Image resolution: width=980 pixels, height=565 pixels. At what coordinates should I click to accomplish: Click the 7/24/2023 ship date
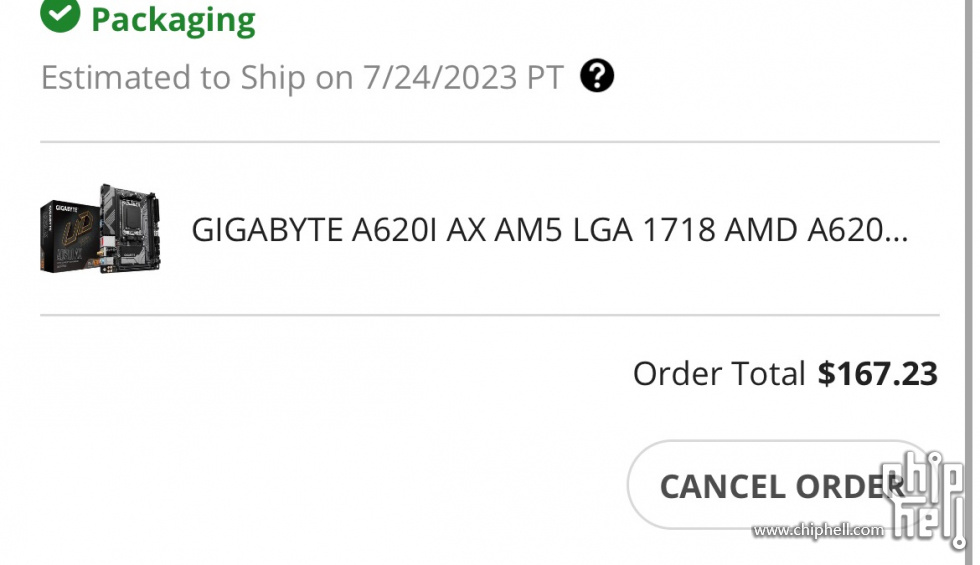click(x=440, y=78)
